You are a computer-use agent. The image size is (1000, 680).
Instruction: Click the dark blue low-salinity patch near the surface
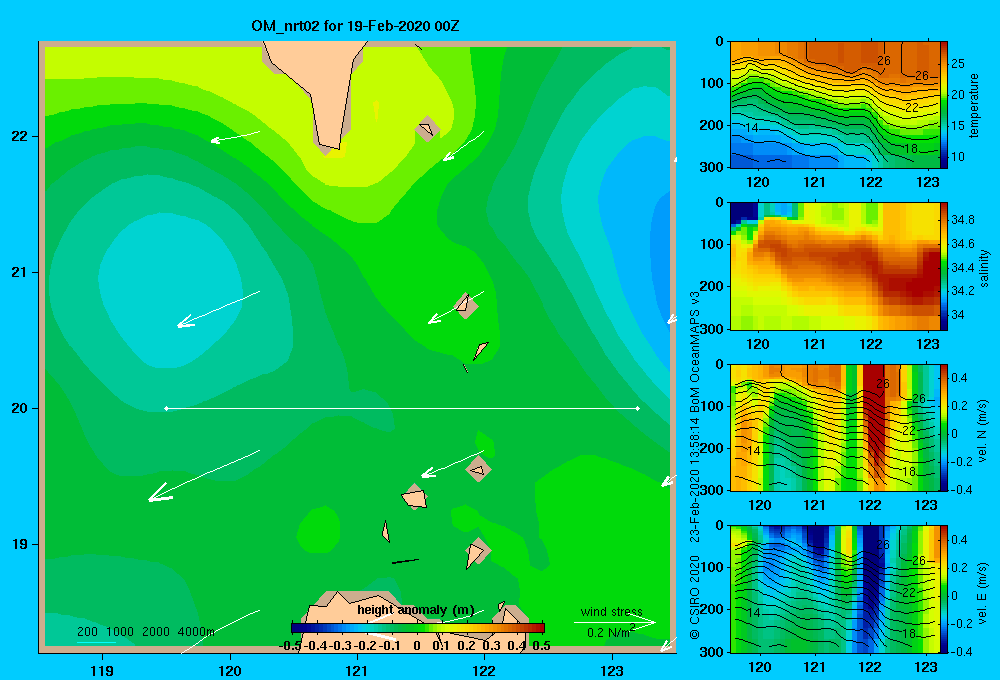[743, 214]
